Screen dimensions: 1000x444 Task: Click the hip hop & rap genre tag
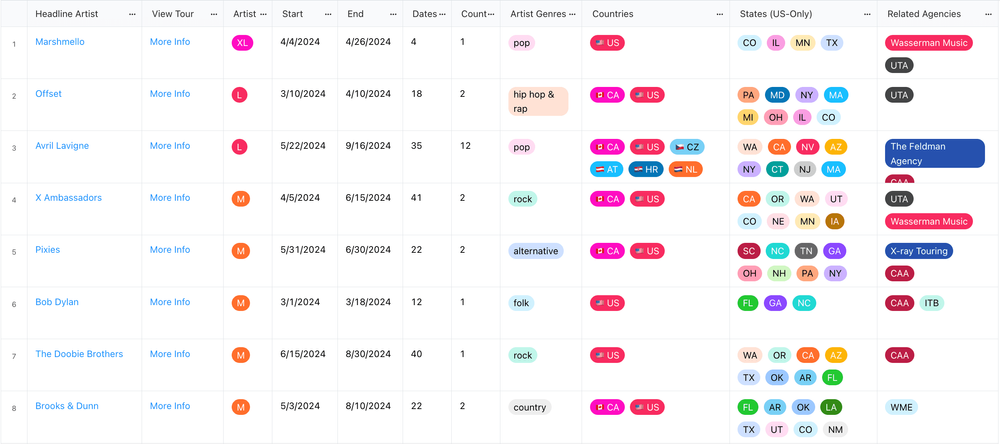tap(538, 102)
